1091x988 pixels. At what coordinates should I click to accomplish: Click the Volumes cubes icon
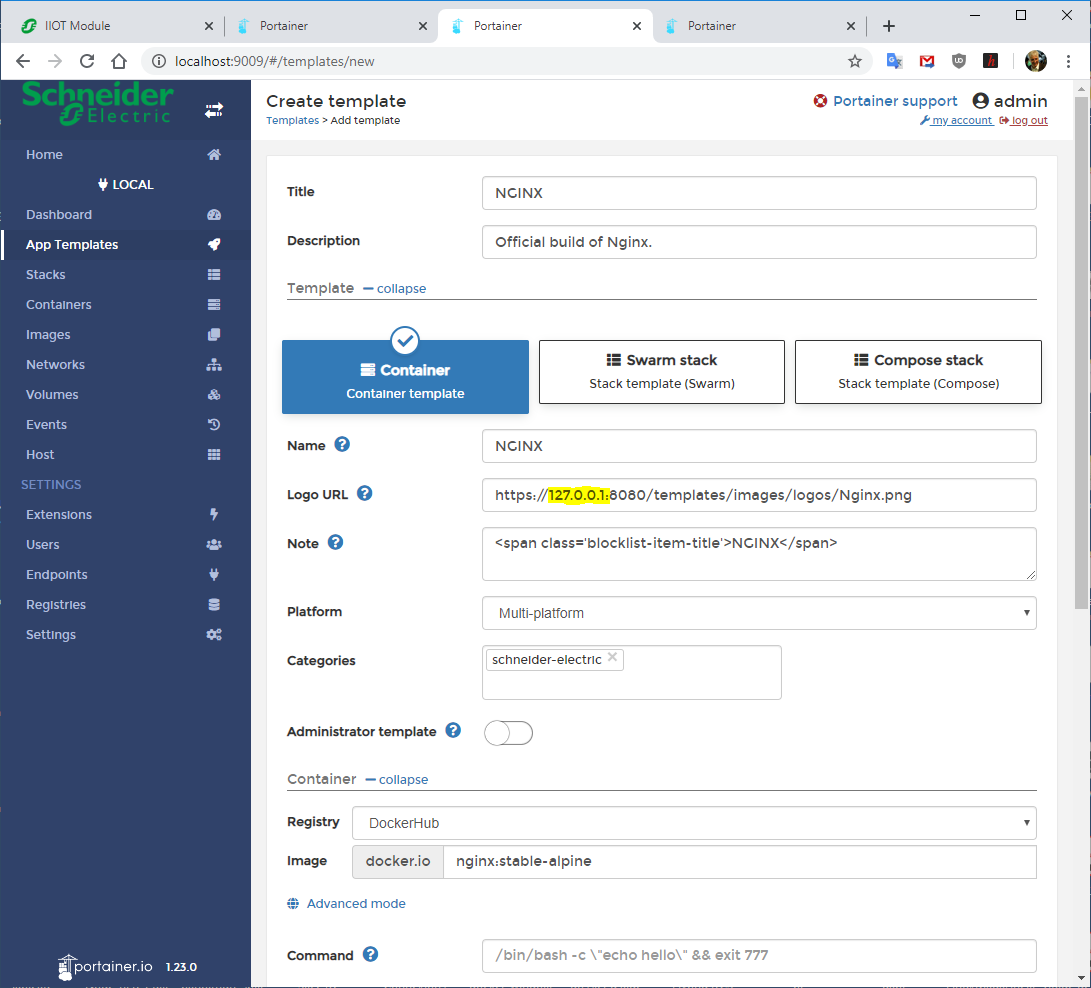pos(214,394)
